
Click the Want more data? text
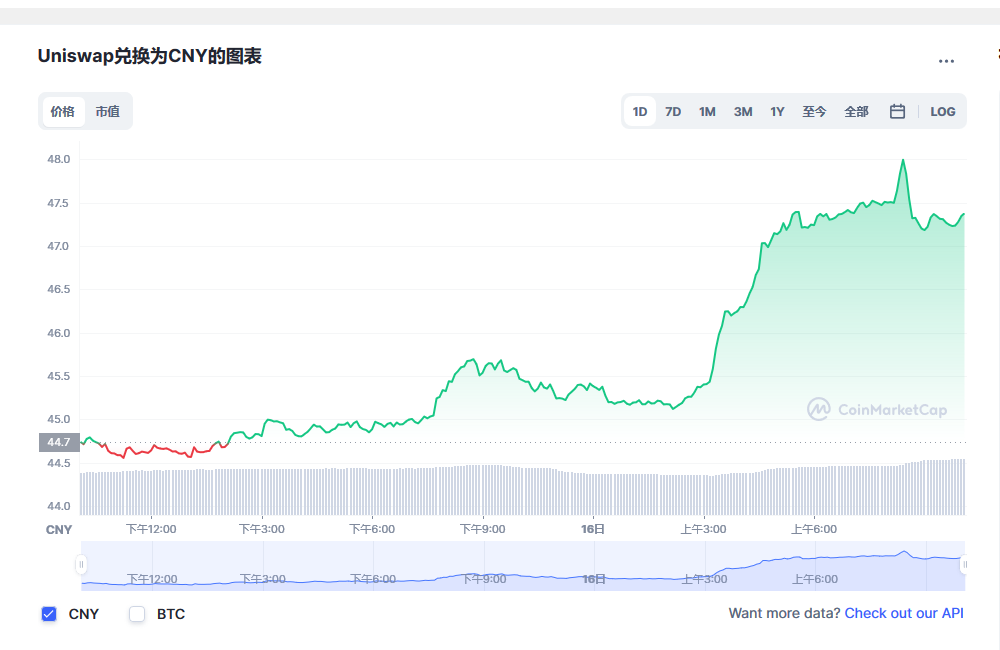point(784,613)
